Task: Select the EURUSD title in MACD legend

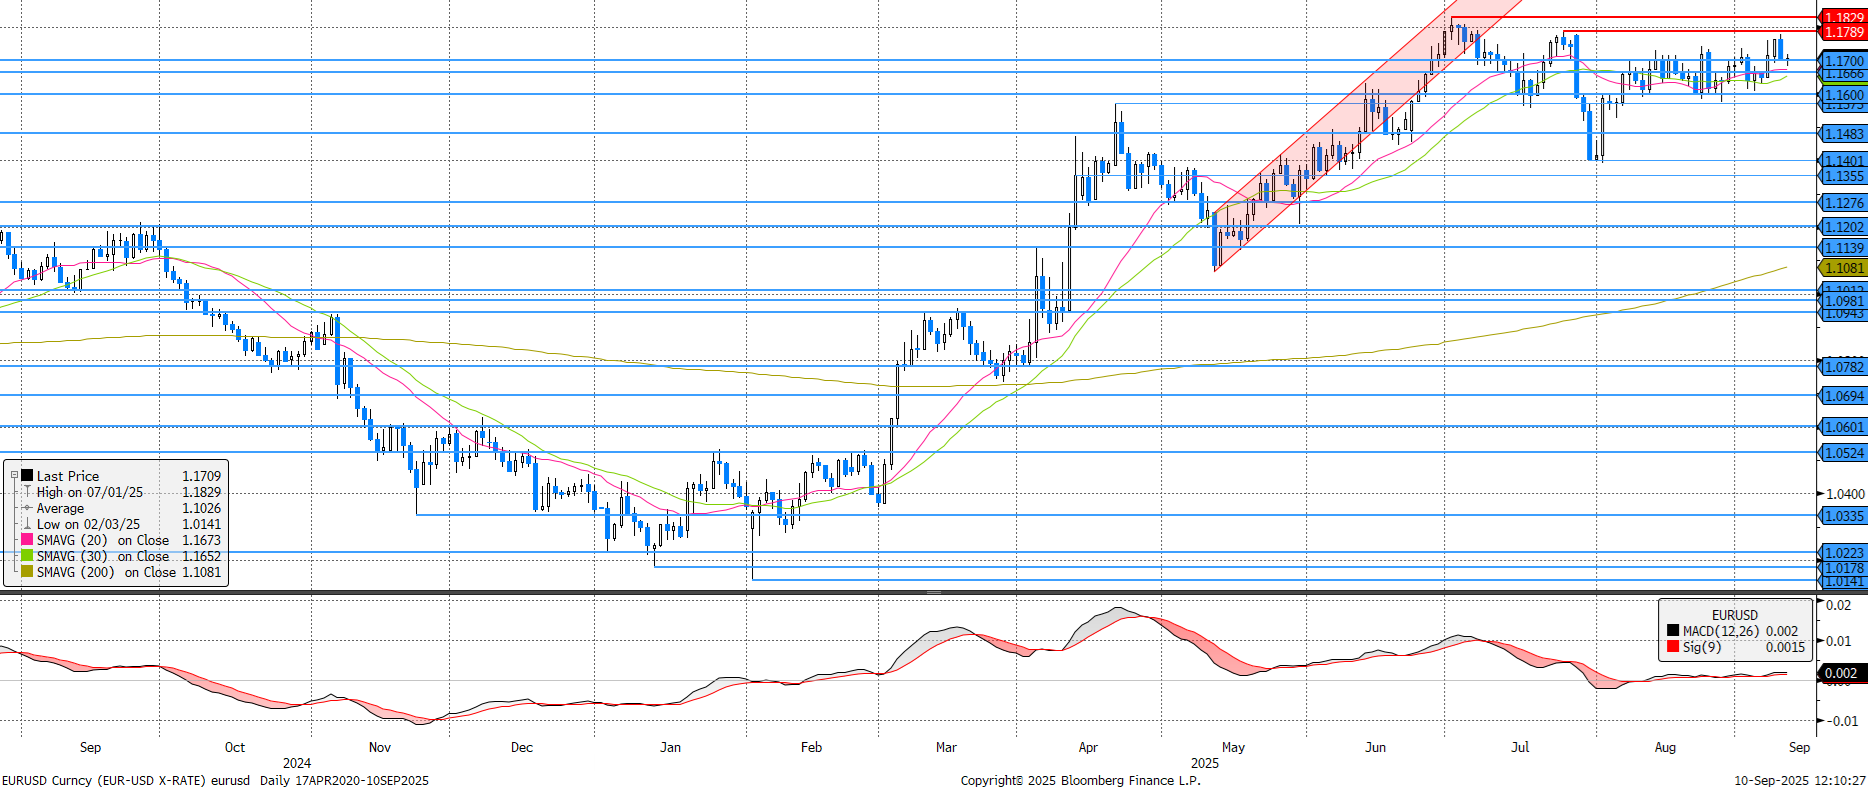Action: (x=1734, y=615)
